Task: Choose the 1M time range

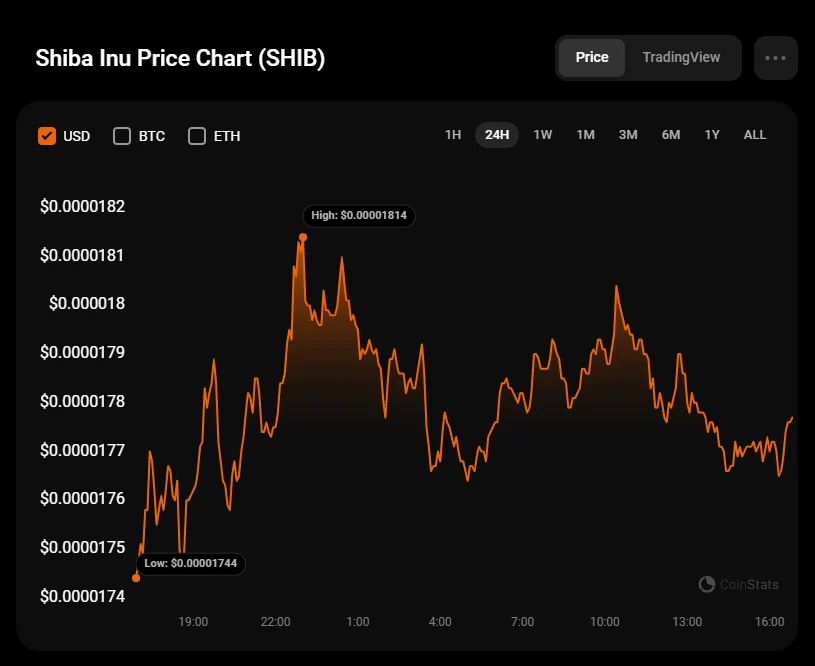Action: coord(586,135)
